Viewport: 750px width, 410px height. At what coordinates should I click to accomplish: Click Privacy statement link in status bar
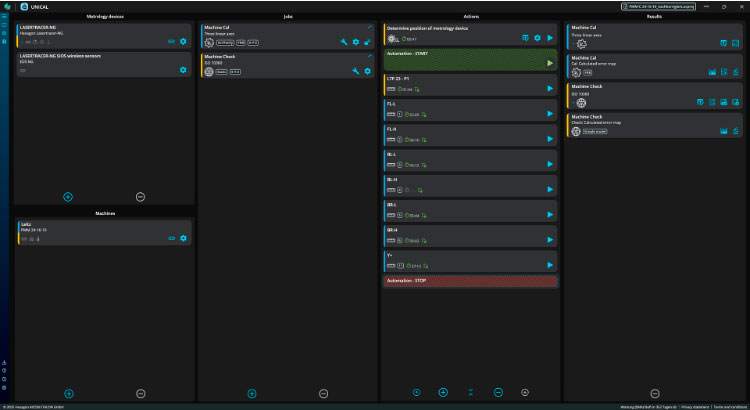[695, 407]
